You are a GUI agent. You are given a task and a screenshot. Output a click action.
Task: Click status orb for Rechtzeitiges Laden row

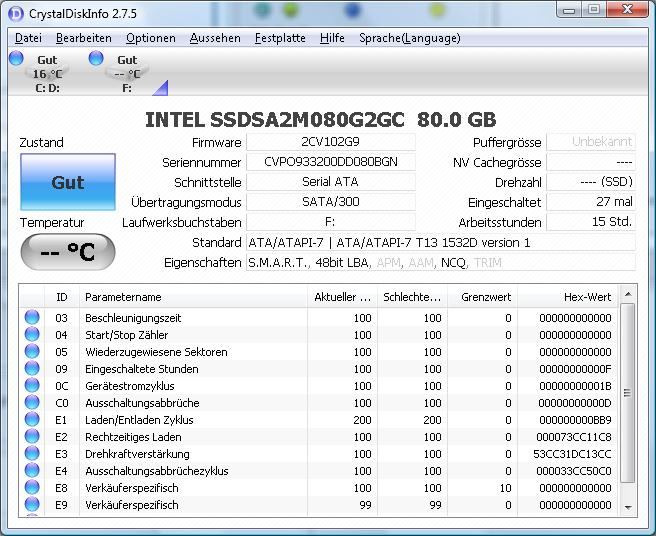(32, 436)
